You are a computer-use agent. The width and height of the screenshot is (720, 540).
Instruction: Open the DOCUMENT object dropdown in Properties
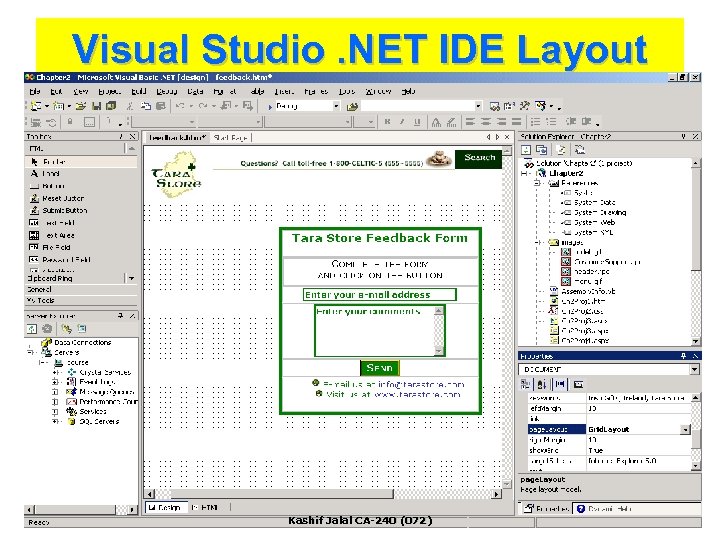694,369
